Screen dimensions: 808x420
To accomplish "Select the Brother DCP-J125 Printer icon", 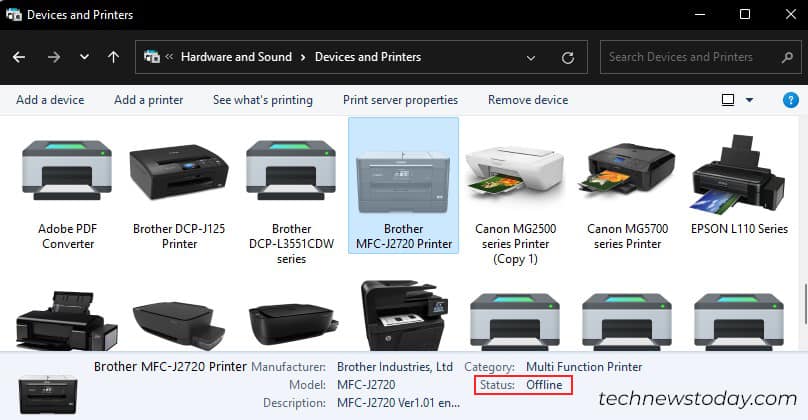I will click(179, 172).
